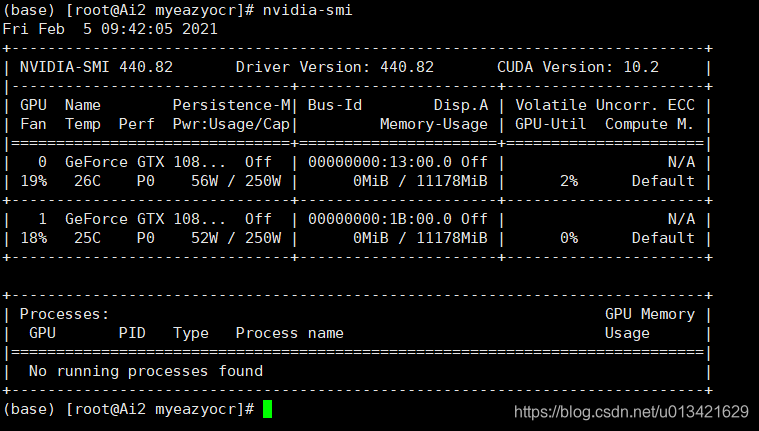759x431 pixels.
Task: Click the Process name column header
Action: tap(289, 333)
